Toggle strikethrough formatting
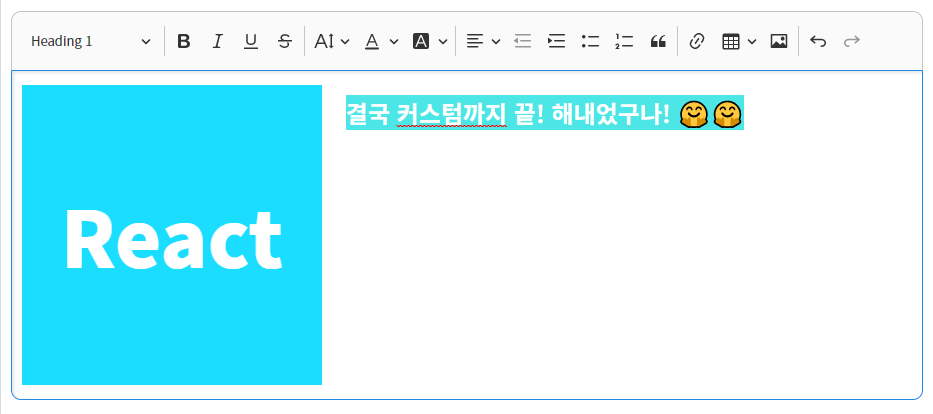Viewport: 933px width, 414px height. [285, 41]
